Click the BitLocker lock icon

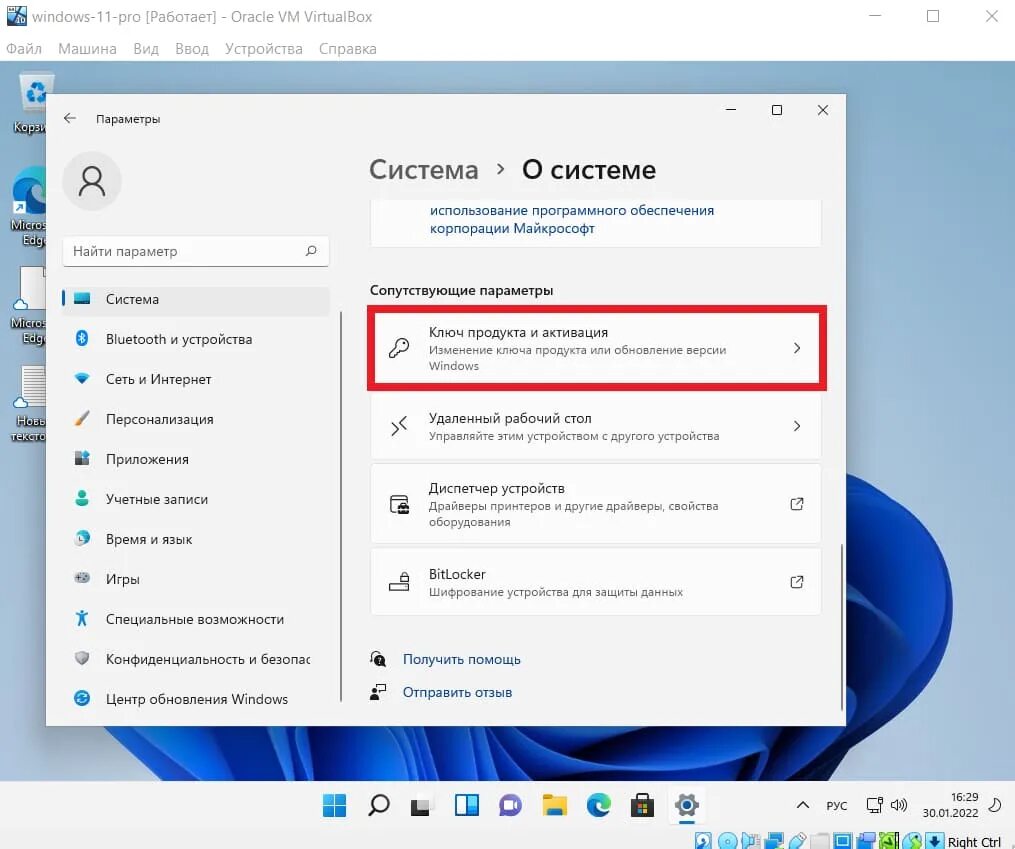point(399,582)
